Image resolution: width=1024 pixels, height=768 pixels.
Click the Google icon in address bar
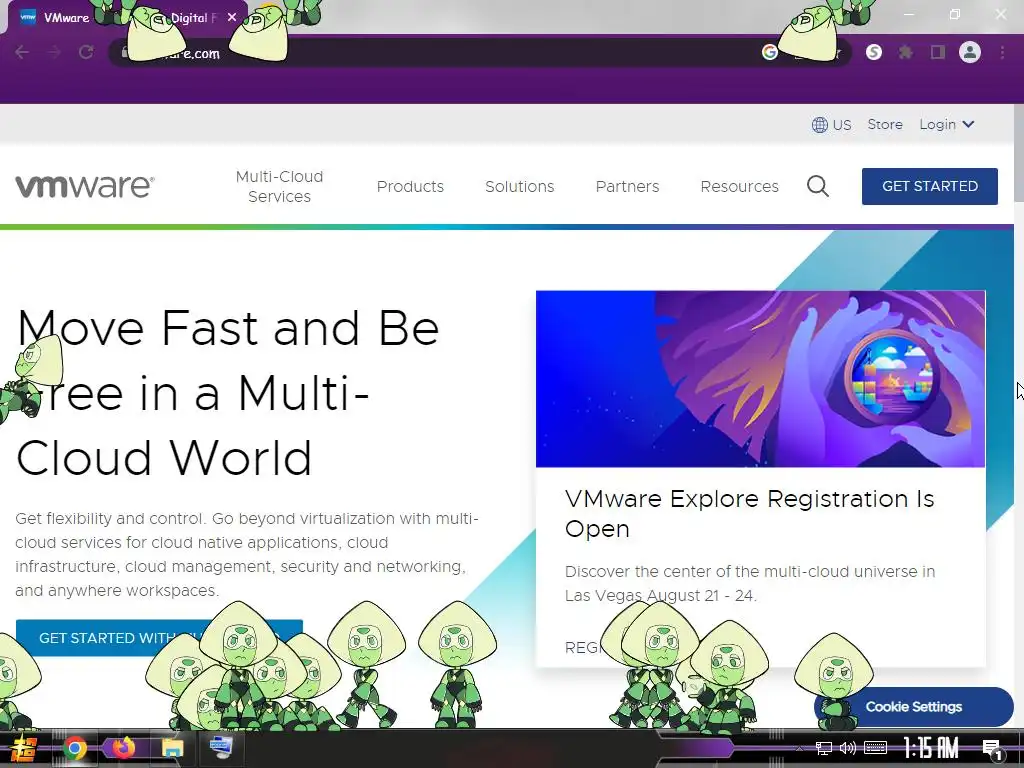point(770,52)
